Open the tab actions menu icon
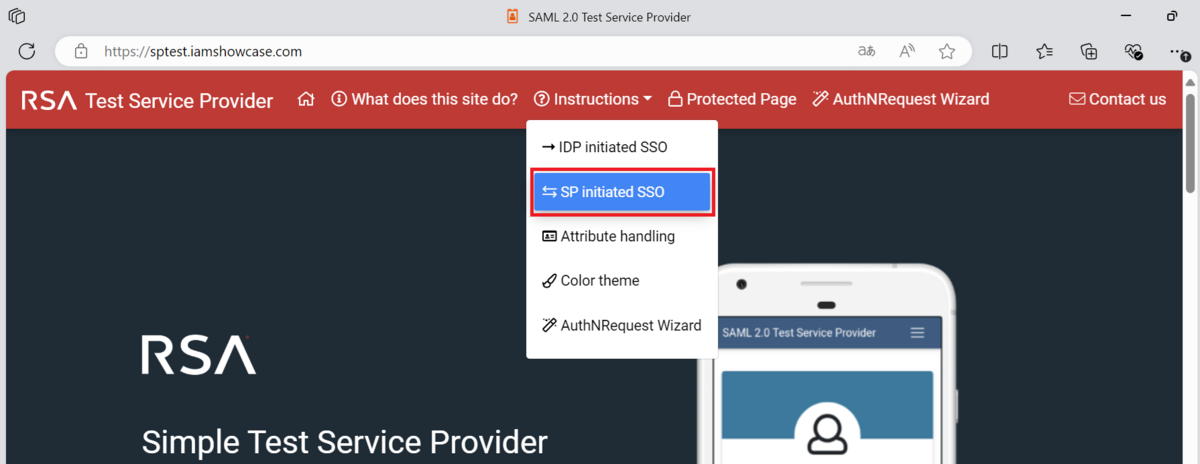This screenshot has width=1200, height=464. tap(17, 17)
